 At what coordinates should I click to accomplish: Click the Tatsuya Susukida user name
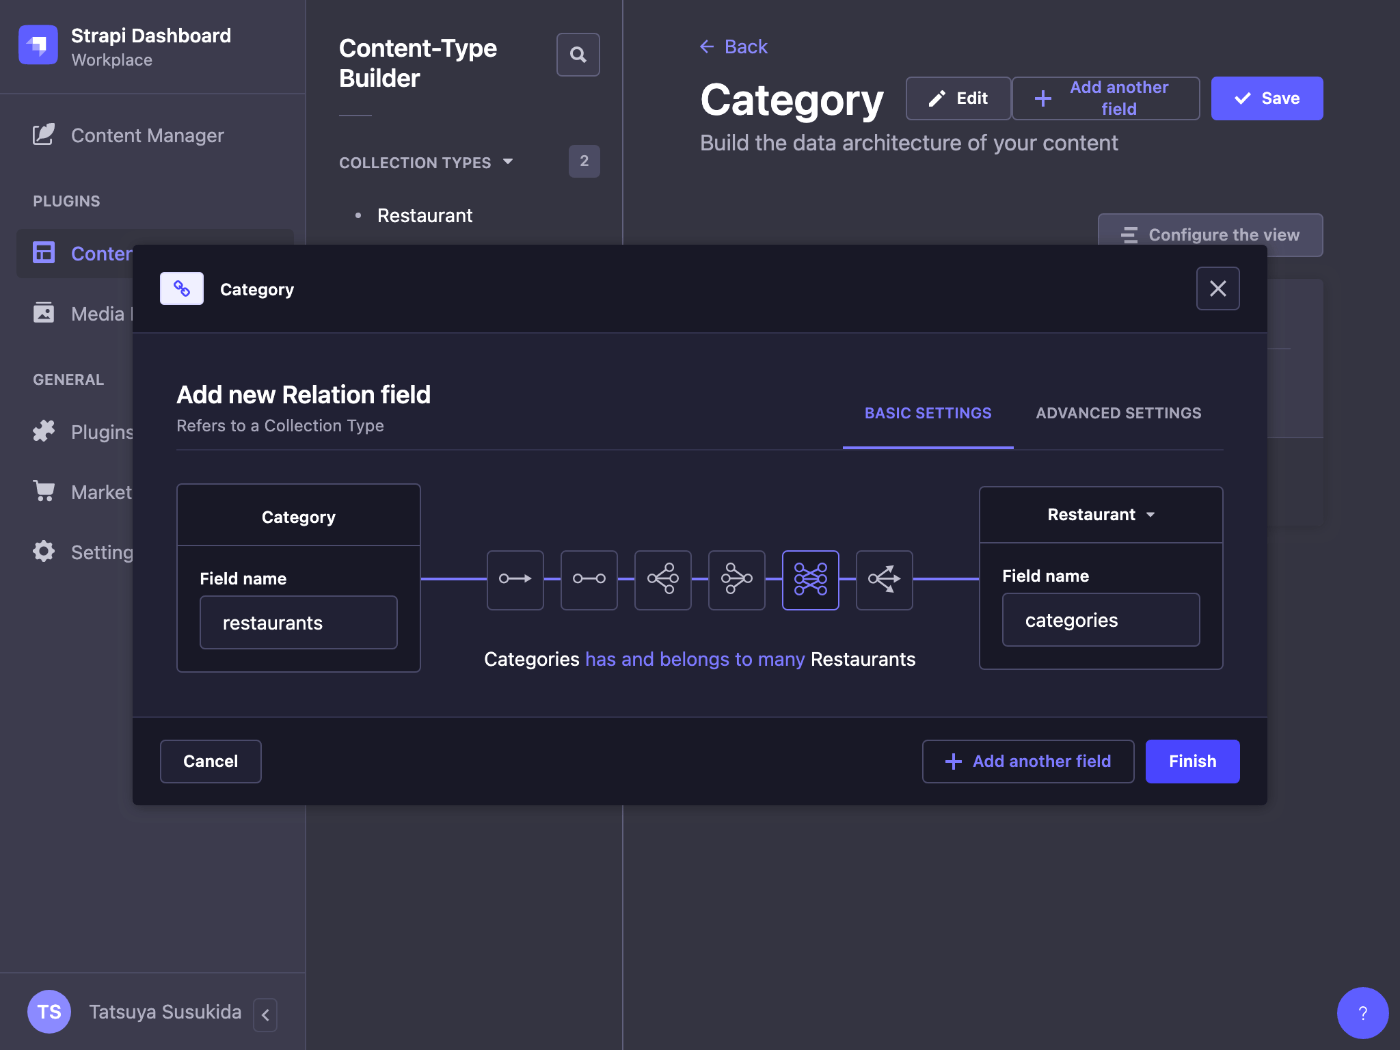click(165, 1012)
